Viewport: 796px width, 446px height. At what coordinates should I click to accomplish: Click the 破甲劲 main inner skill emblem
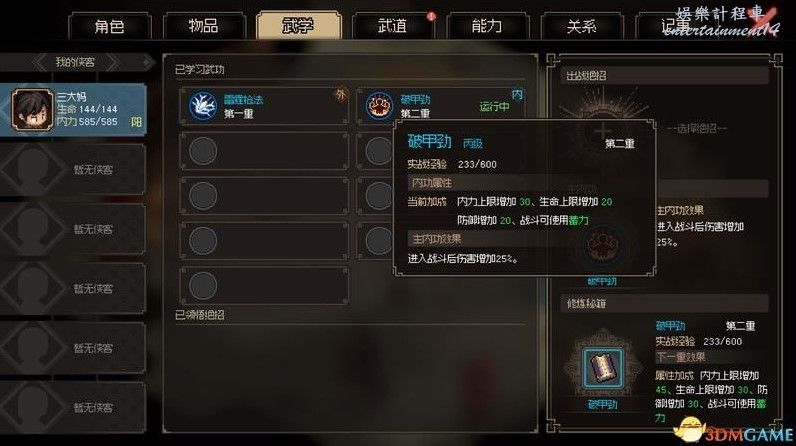(603, 246)
